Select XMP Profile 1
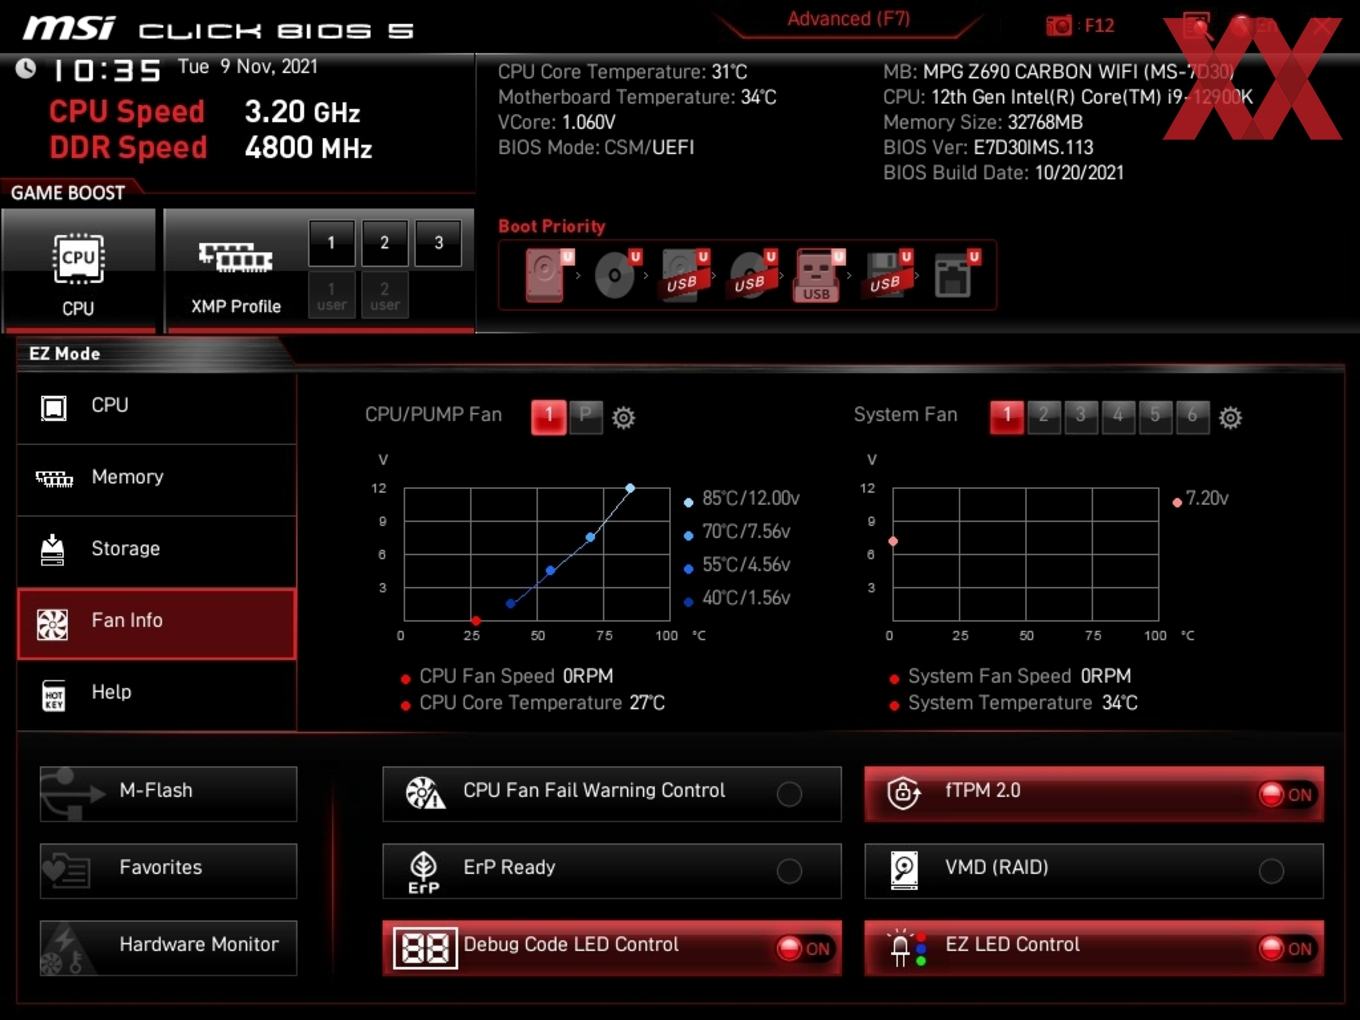 331,243
